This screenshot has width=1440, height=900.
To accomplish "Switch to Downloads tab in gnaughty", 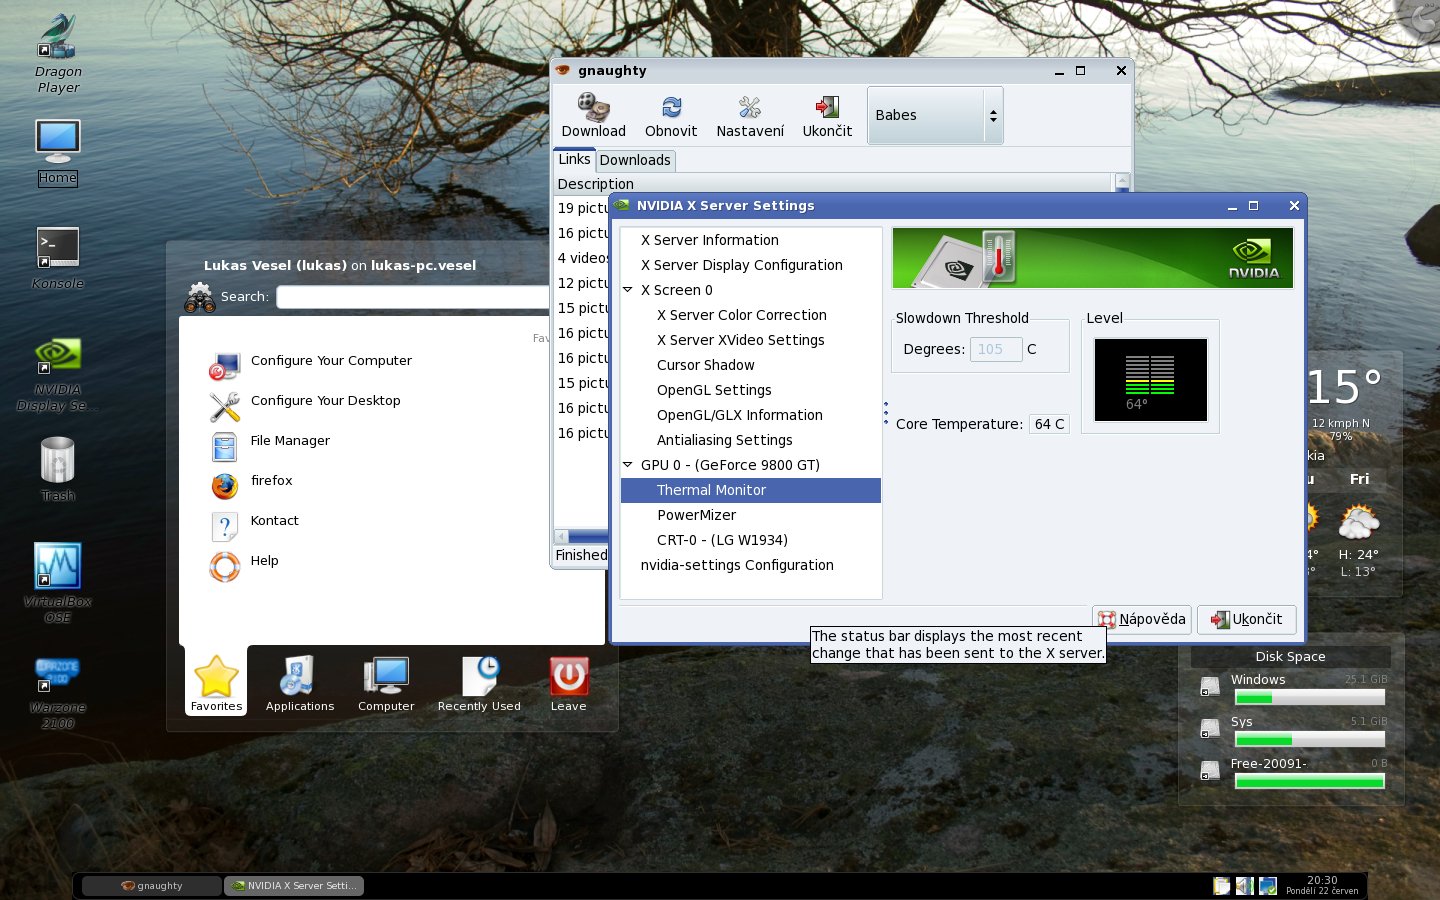I will [635, 160].
